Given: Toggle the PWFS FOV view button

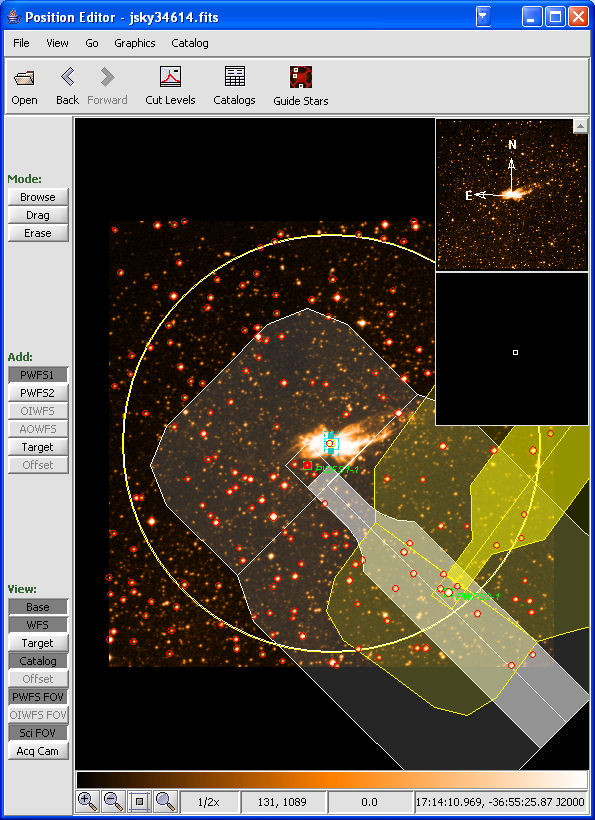Looking at the screenshot, I should pyautogui.click(x=38, y=697).
